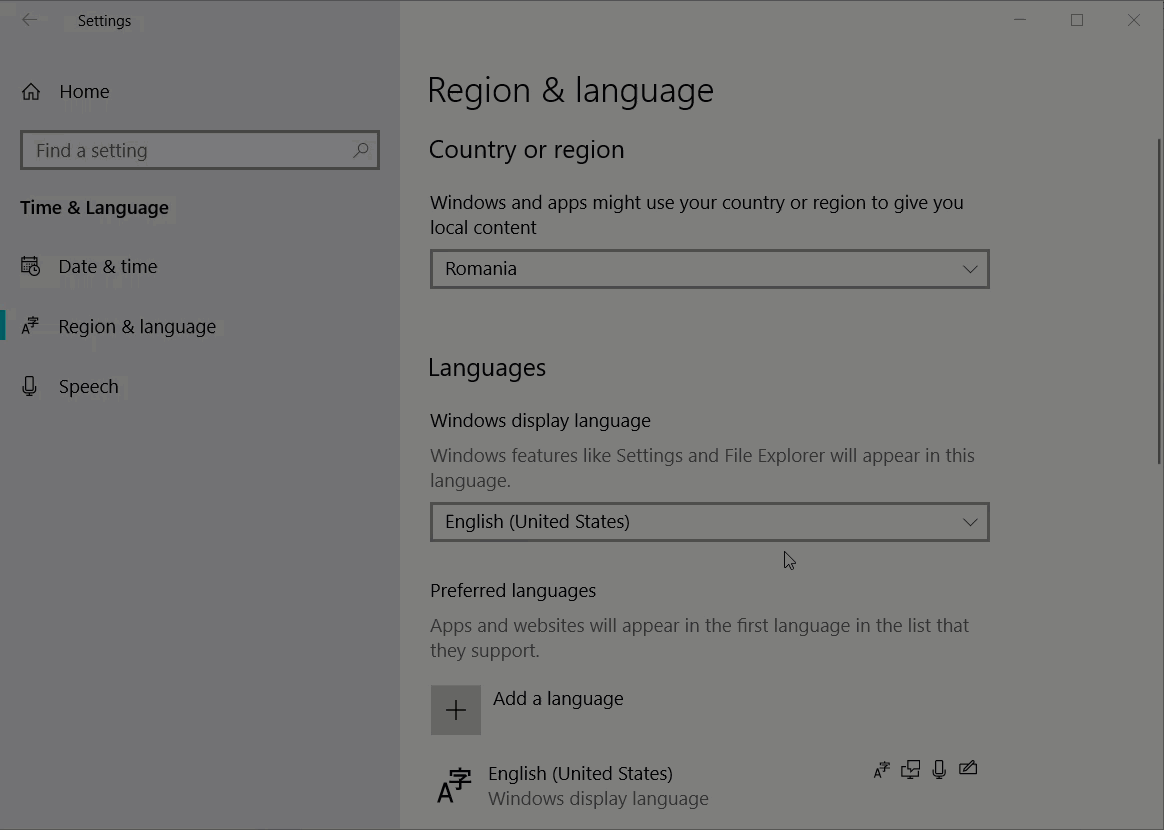
Task: Switch to the Speech settings page
Action: 88,387
